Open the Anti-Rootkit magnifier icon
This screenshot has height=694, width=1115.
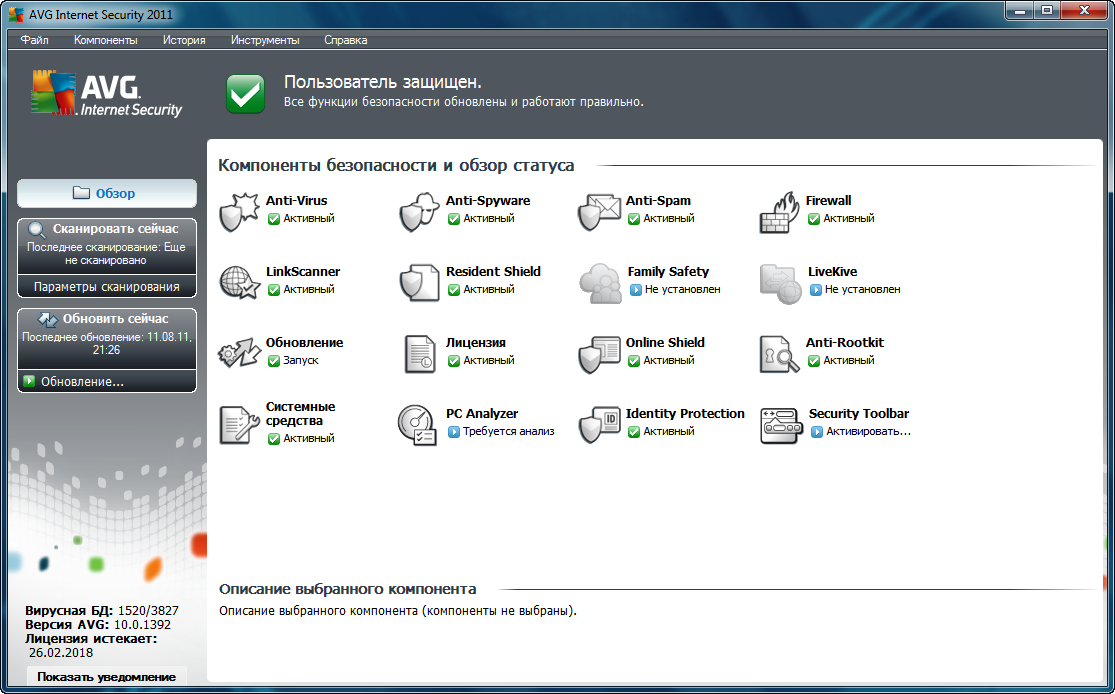(779, 353)
